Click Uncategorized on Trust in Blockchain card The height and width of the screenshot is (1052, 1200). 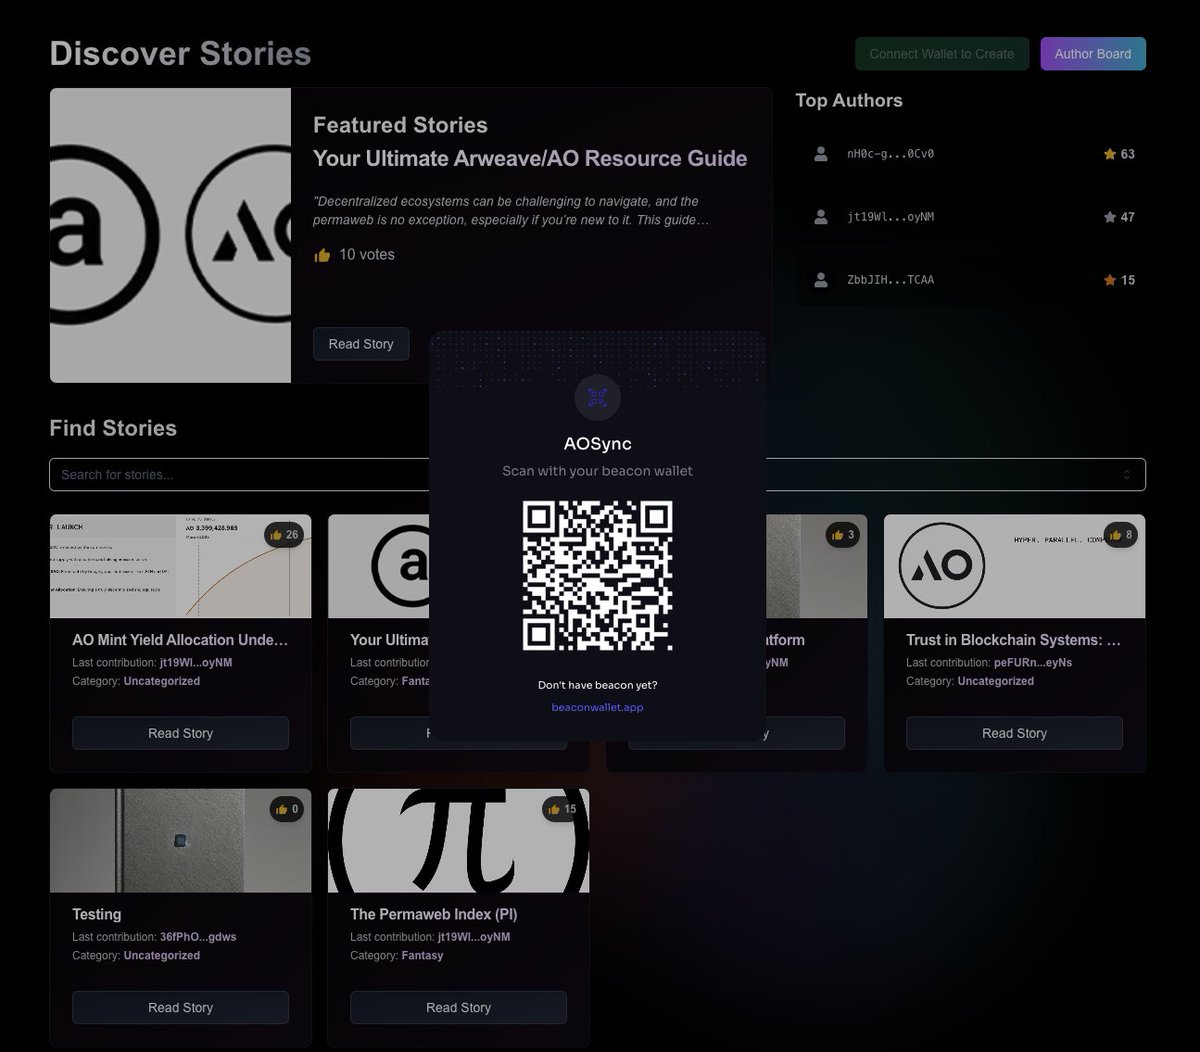point(996,681)
